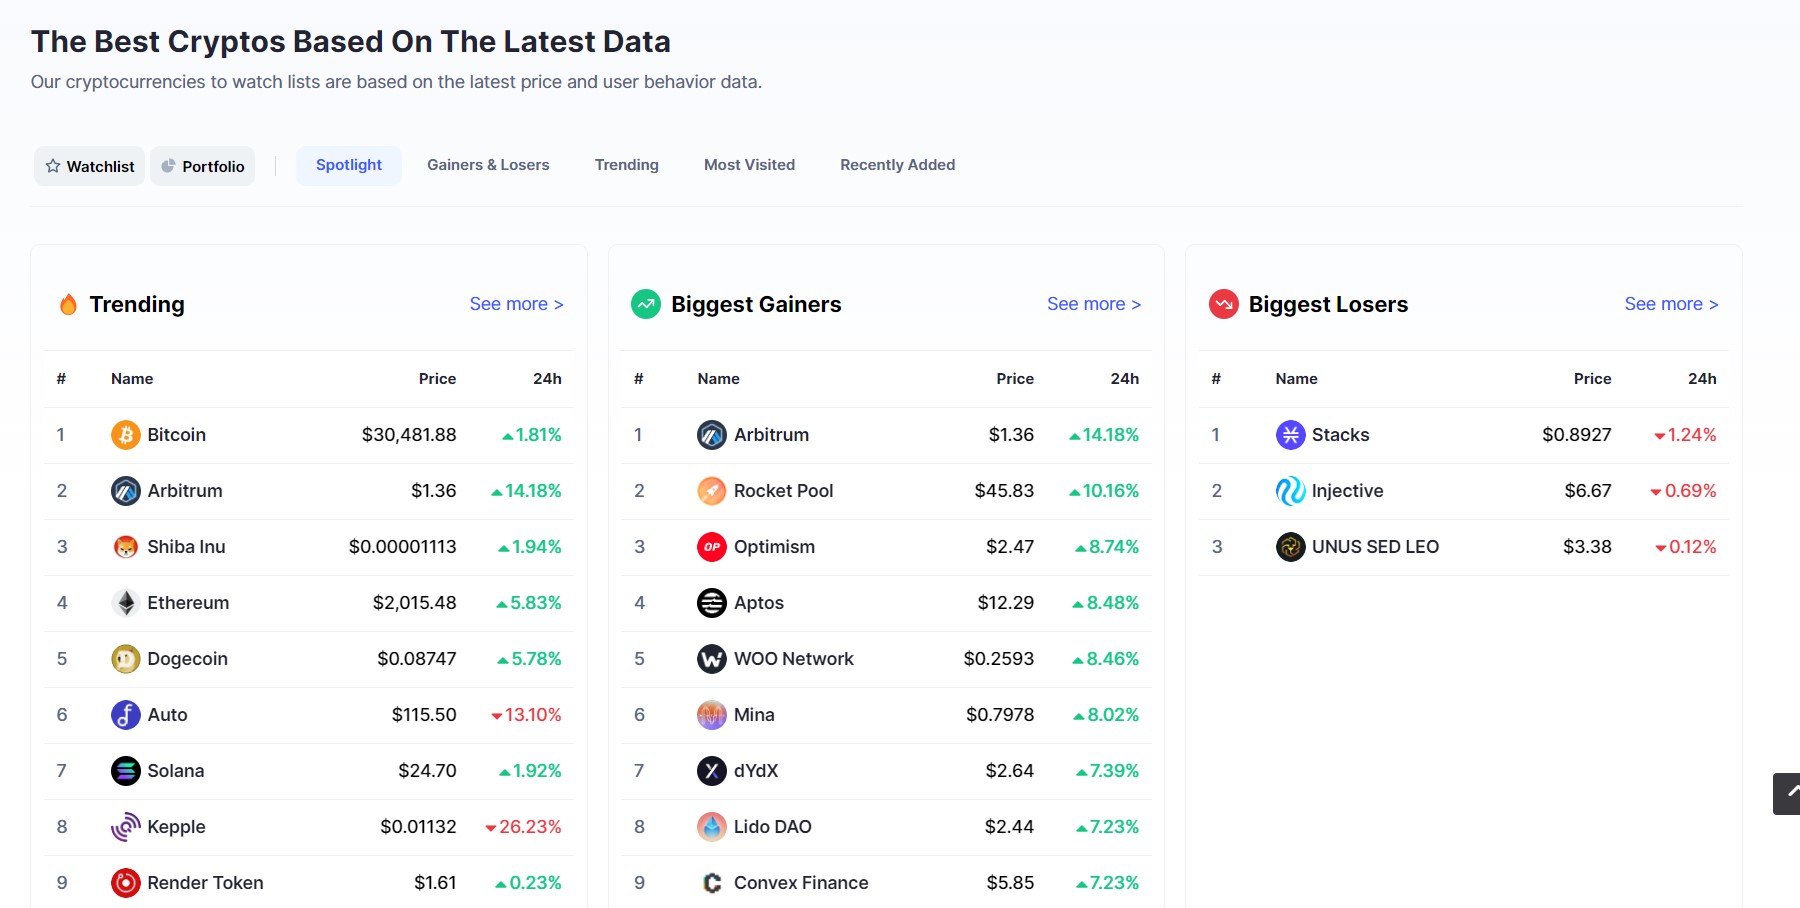
Task: Click the Aptos logo icon
Action: click(711, 603)
